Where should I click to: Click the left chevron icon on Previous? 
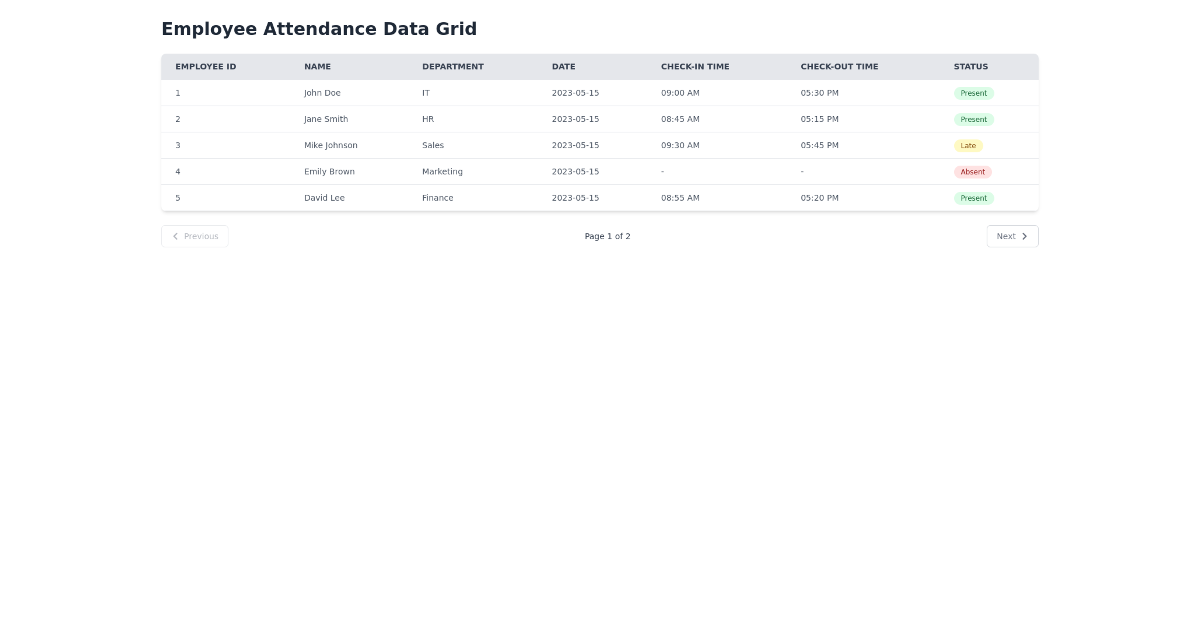tap(176, 236)
